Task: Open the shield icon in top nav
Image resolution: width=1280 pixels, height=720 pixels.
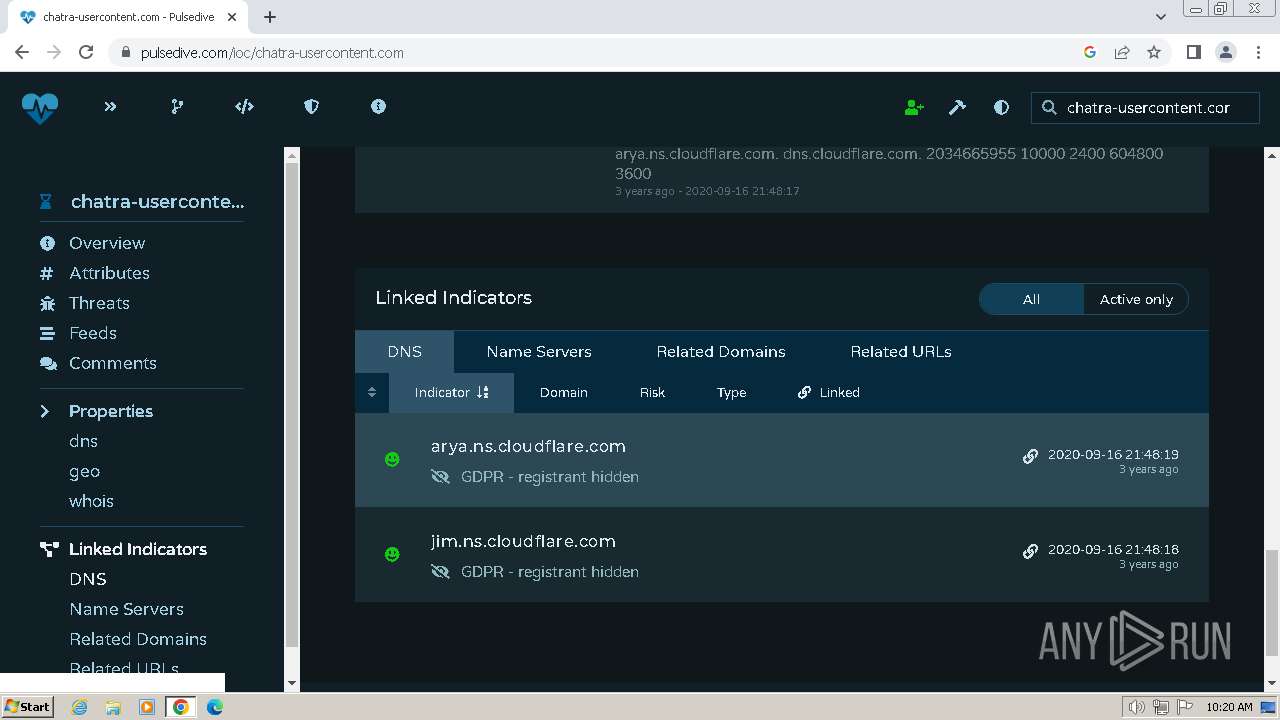Action: [311, 106]
